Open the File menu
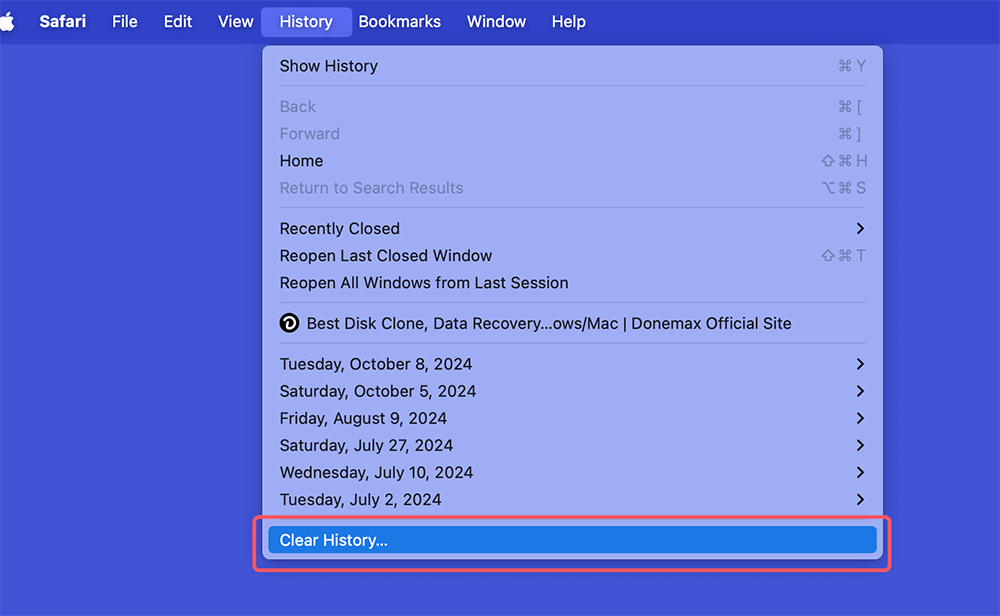This screenshot has height=616, width=1000. [x=125, y=21]
